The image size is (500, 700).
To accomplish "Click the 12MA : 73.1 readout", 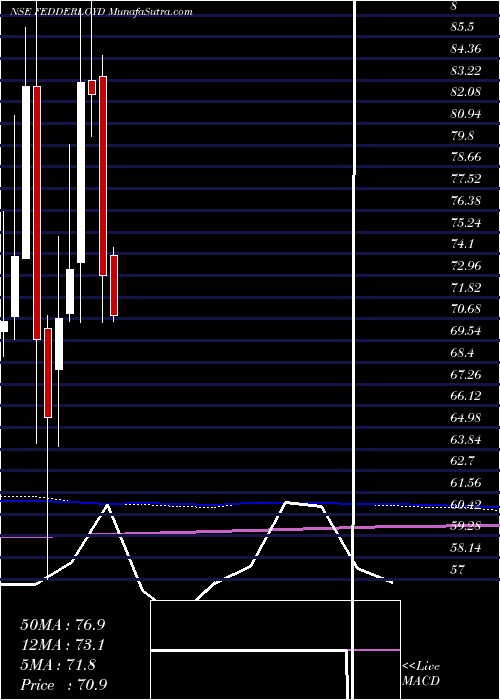I will click(63, 645).
